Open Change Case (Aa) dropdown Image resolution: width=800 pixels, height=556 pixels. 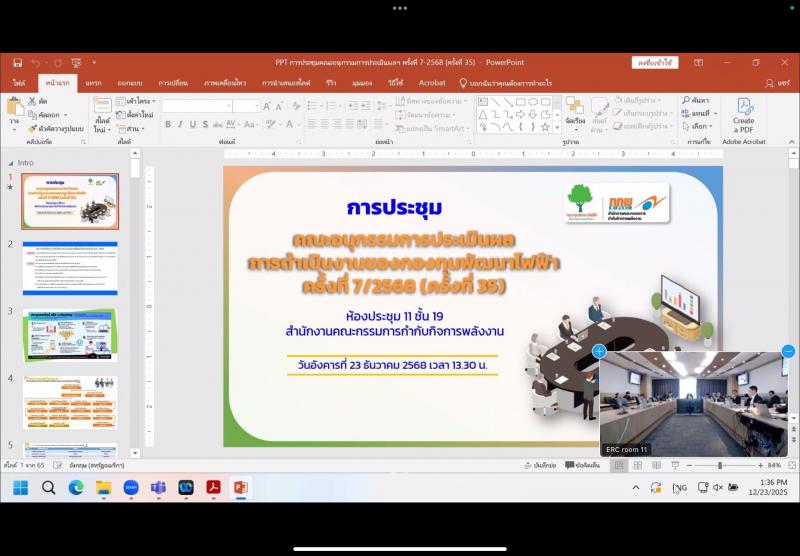[x=251, y=124]
